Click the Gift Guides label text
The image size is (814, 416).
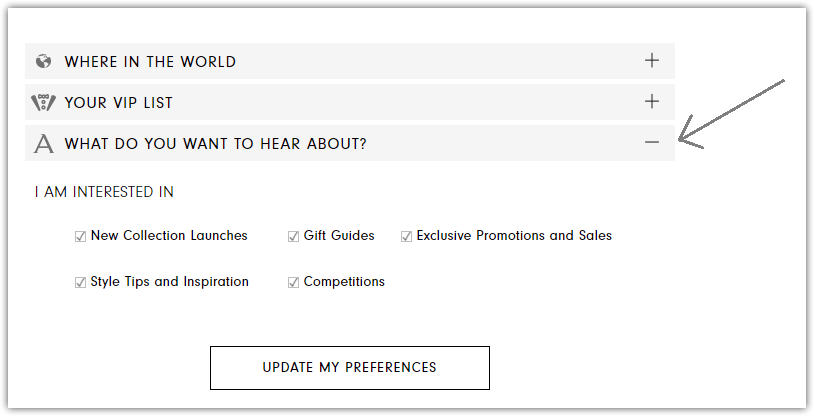[339, 236]
